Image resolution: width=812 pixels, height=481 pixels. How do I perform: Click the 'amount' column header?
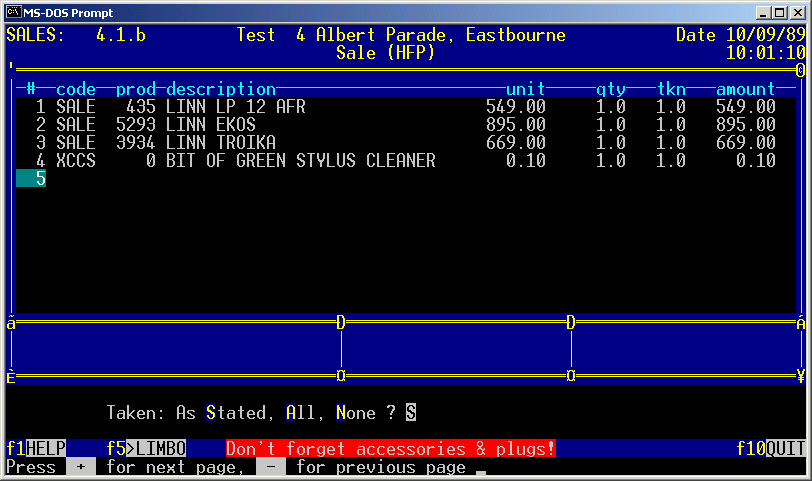[x=745, y=89]
